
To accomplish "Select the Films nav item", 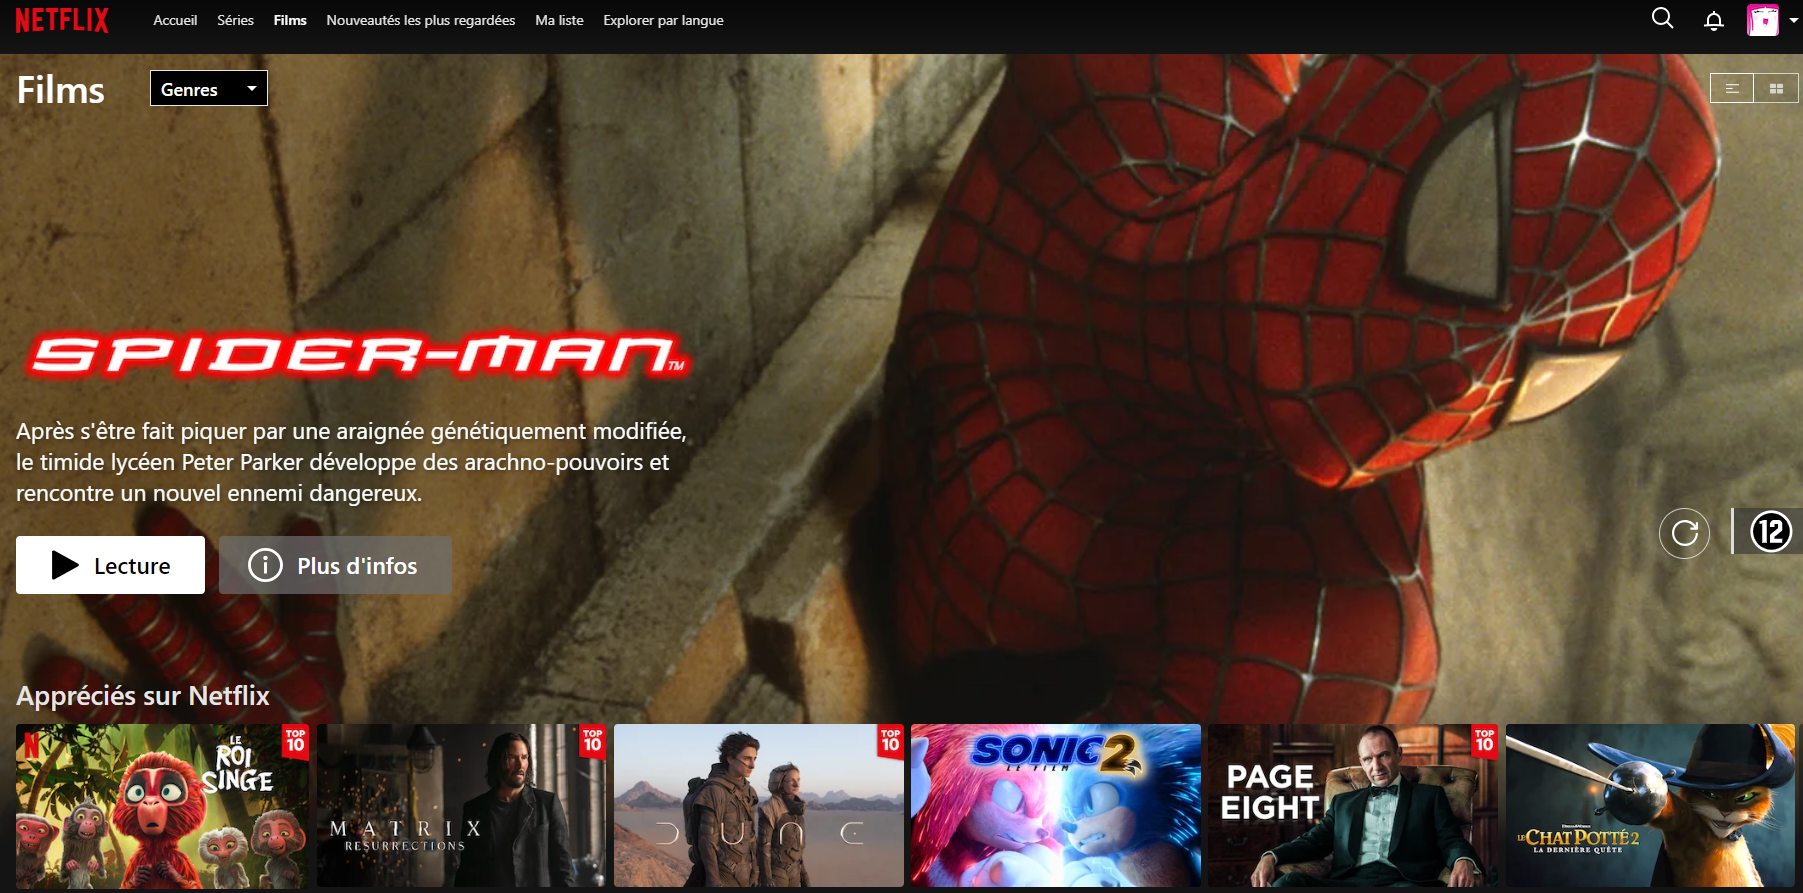I will pyautogui.click(x=290, y=20).
